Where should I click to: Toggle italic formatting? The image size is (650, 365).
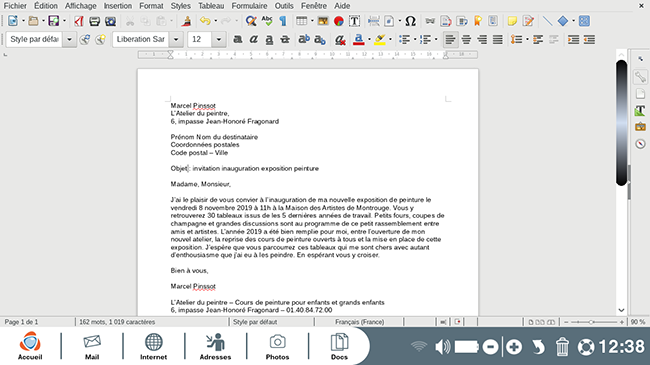point(253,39)
